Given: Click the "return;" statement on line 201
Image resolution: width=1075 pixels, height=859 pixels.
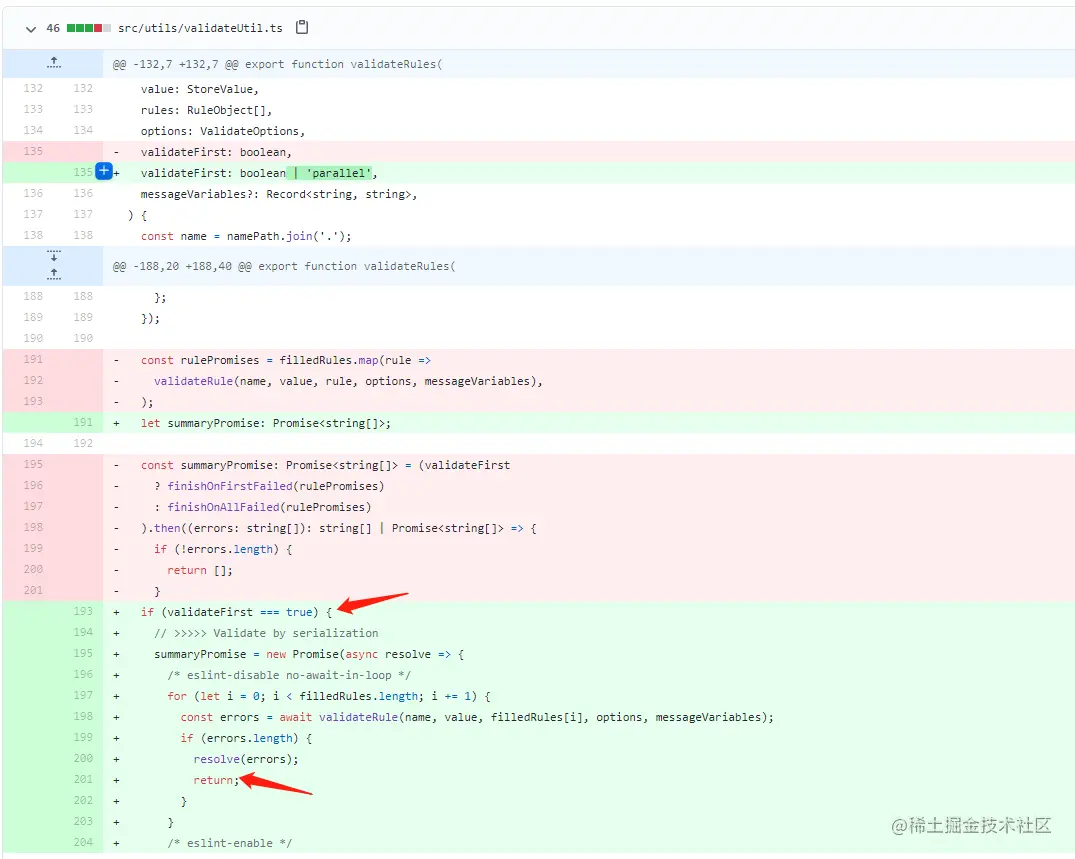Looking at the screenshot, I should click(217, 780).
